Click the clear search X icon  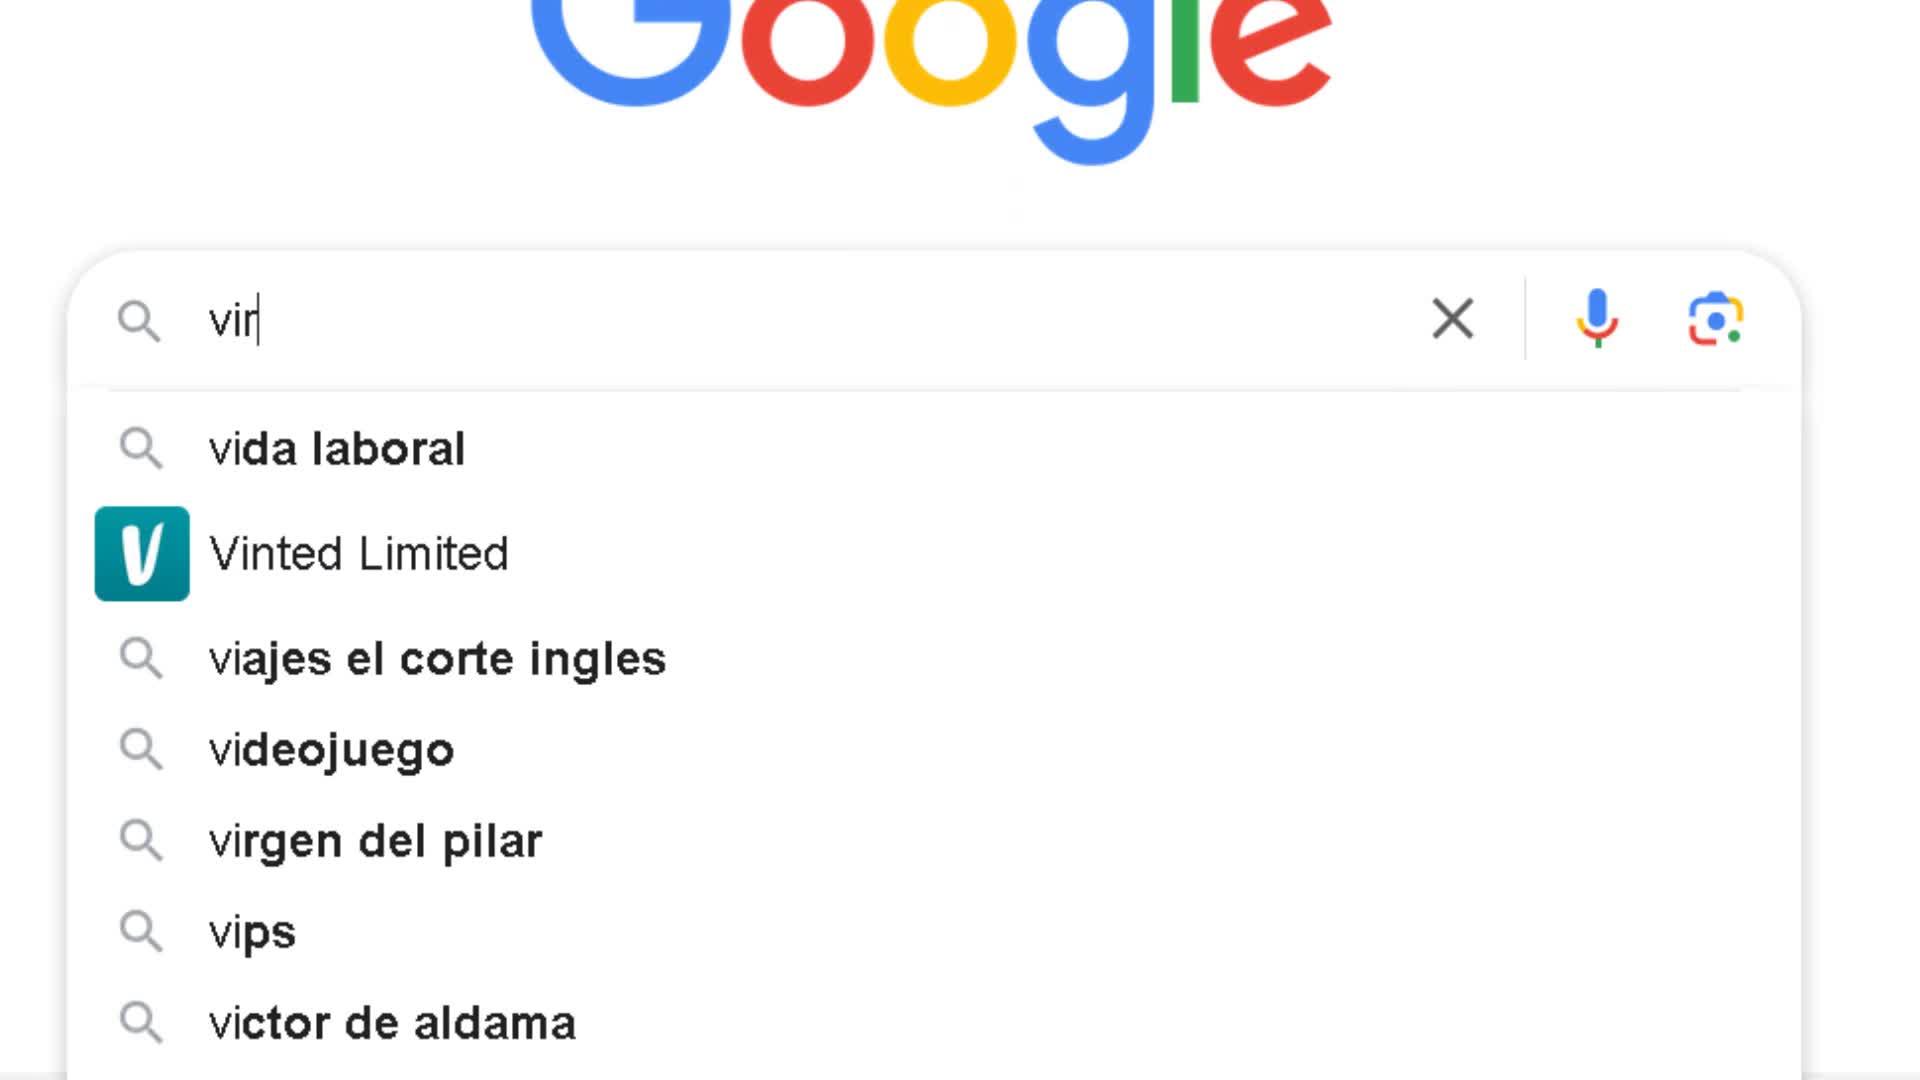tap(1452, 319)
